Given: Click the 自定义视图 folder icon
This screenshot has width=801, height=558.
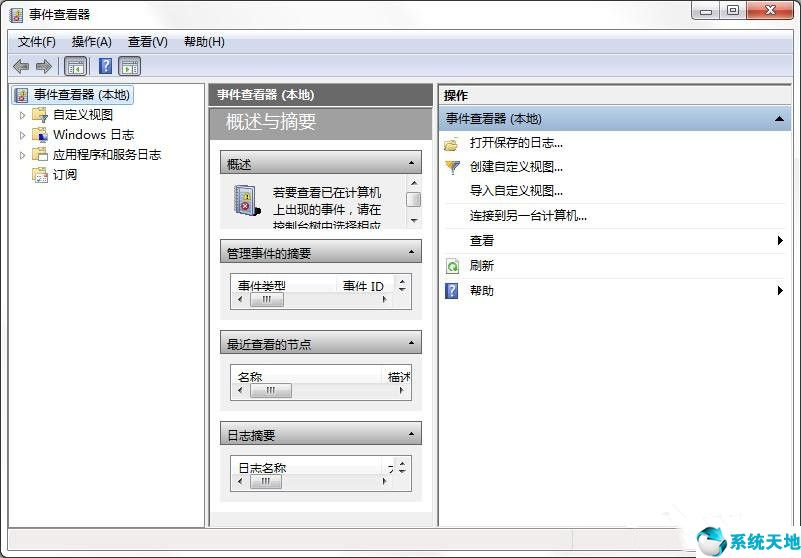Looking at the screenshot, I should click(40, 114).
